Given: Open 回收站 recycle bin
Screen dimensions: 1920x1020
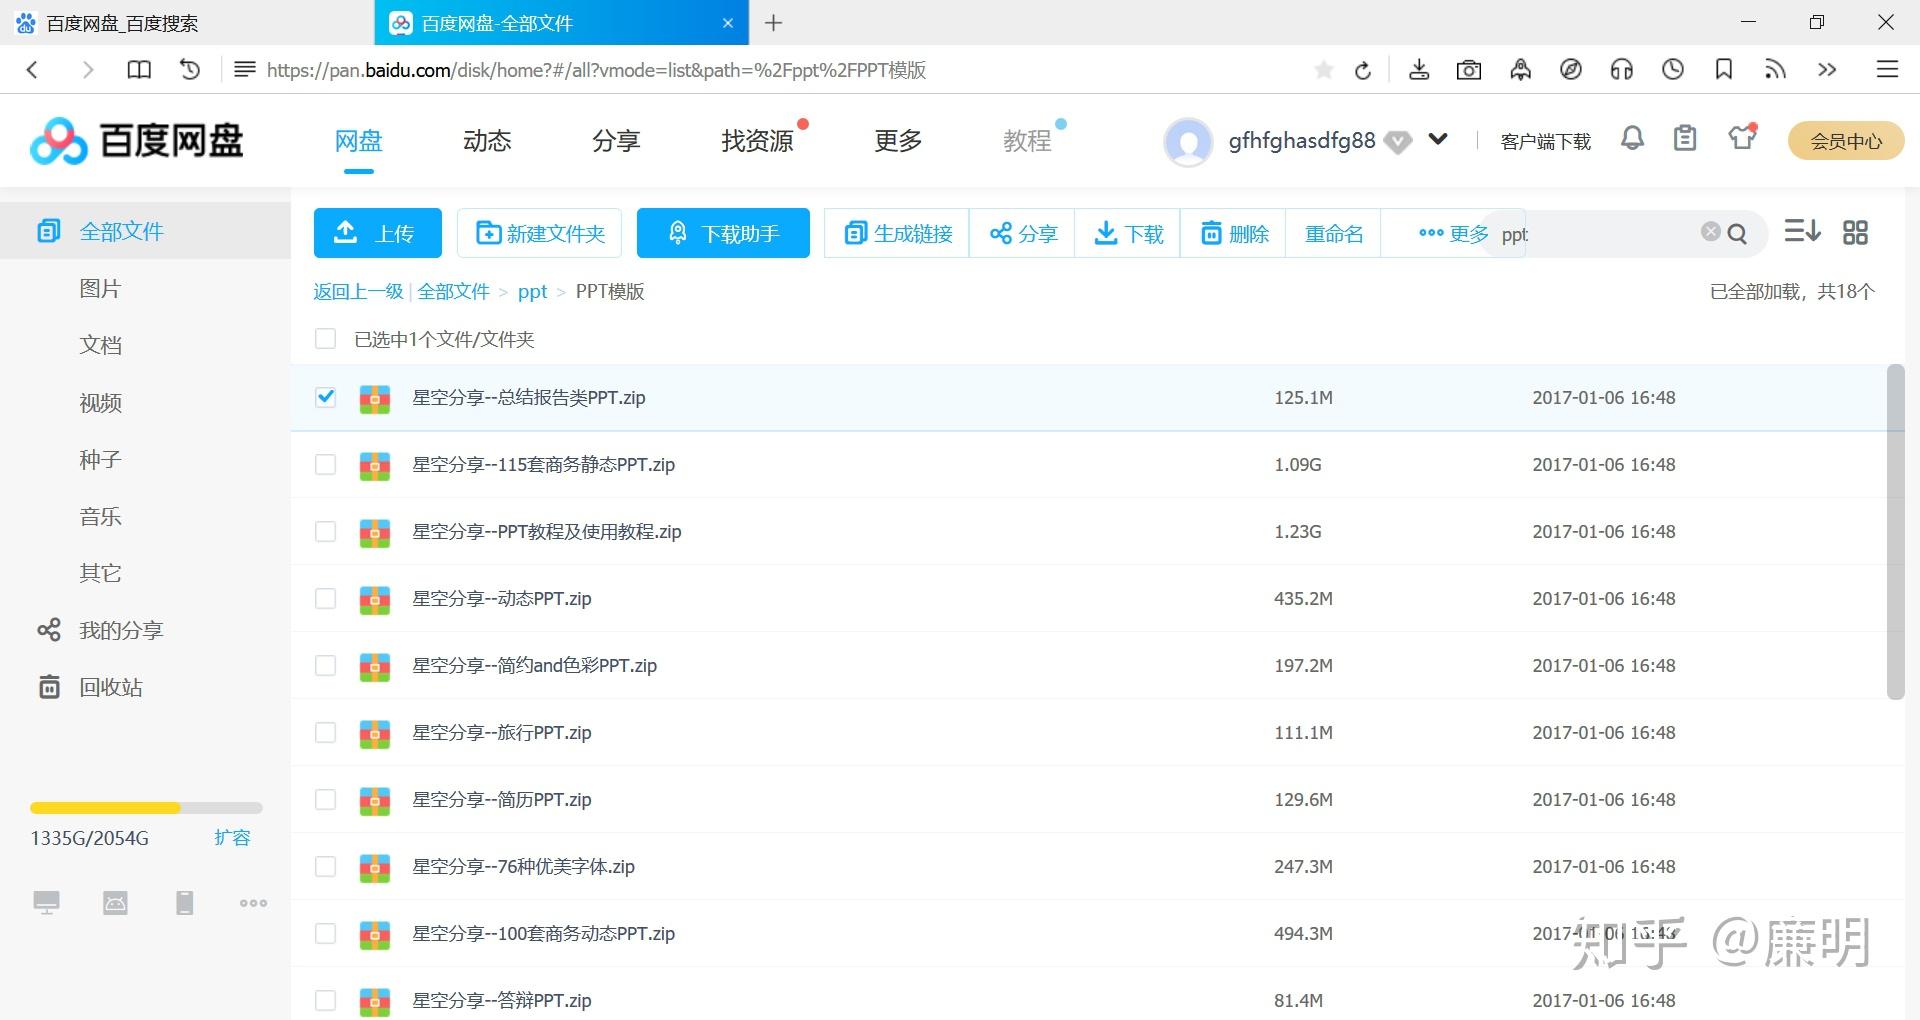Looking at the screenshot, I should coord(111,687).
